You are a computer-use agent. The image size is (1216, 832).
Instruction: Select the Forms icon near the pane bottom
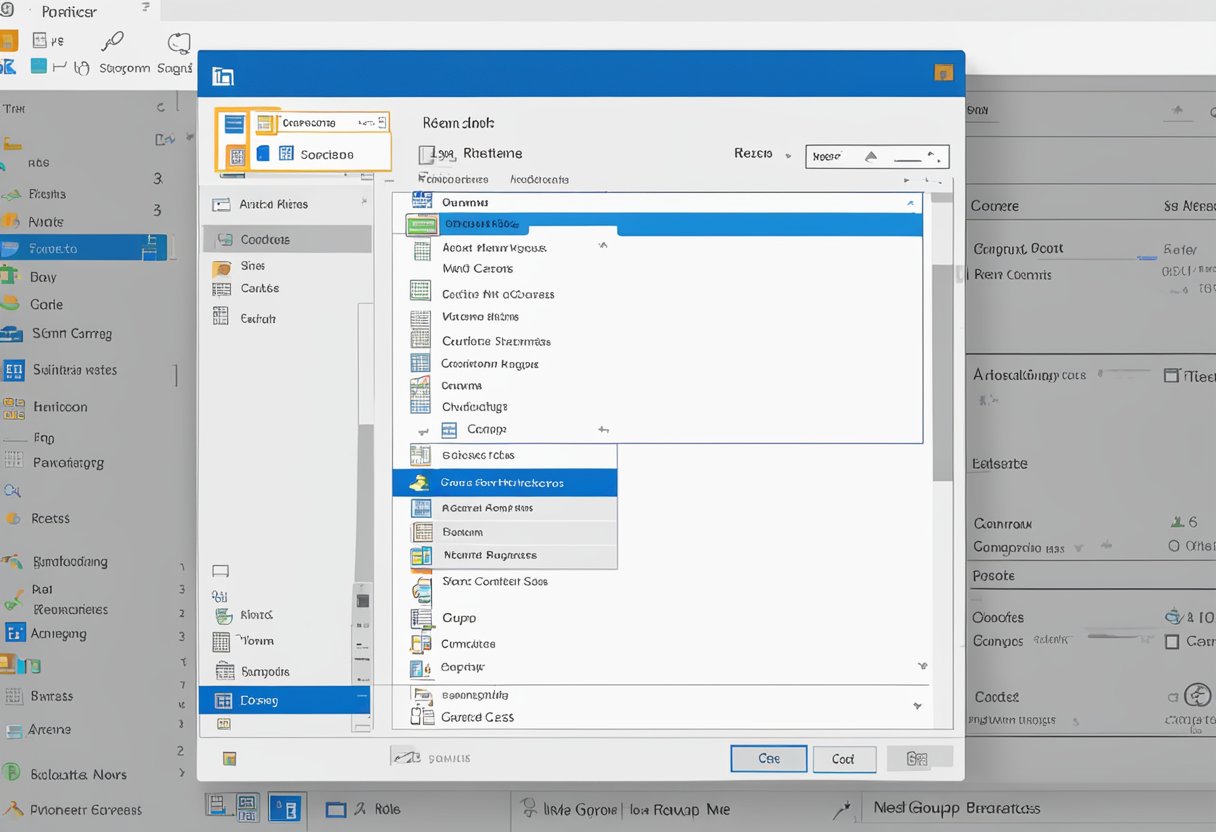(x=223, y=641)
